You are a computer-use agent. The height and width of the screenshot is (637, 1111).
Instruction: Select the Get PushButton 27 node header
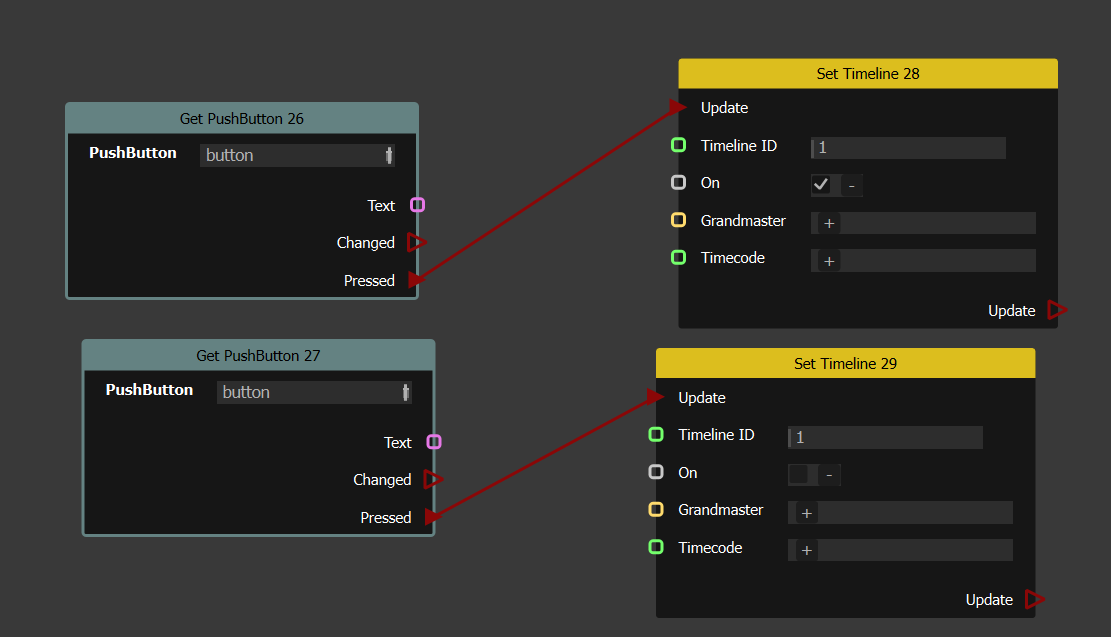(x=258, y=355)
